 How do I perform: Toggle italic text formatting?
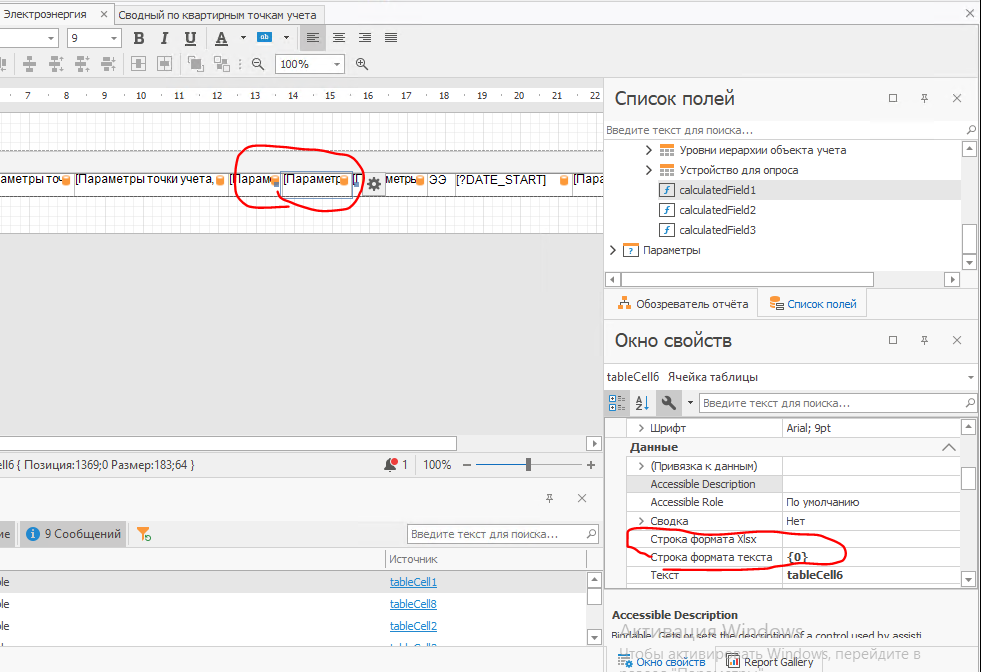(x=164, y=38)
